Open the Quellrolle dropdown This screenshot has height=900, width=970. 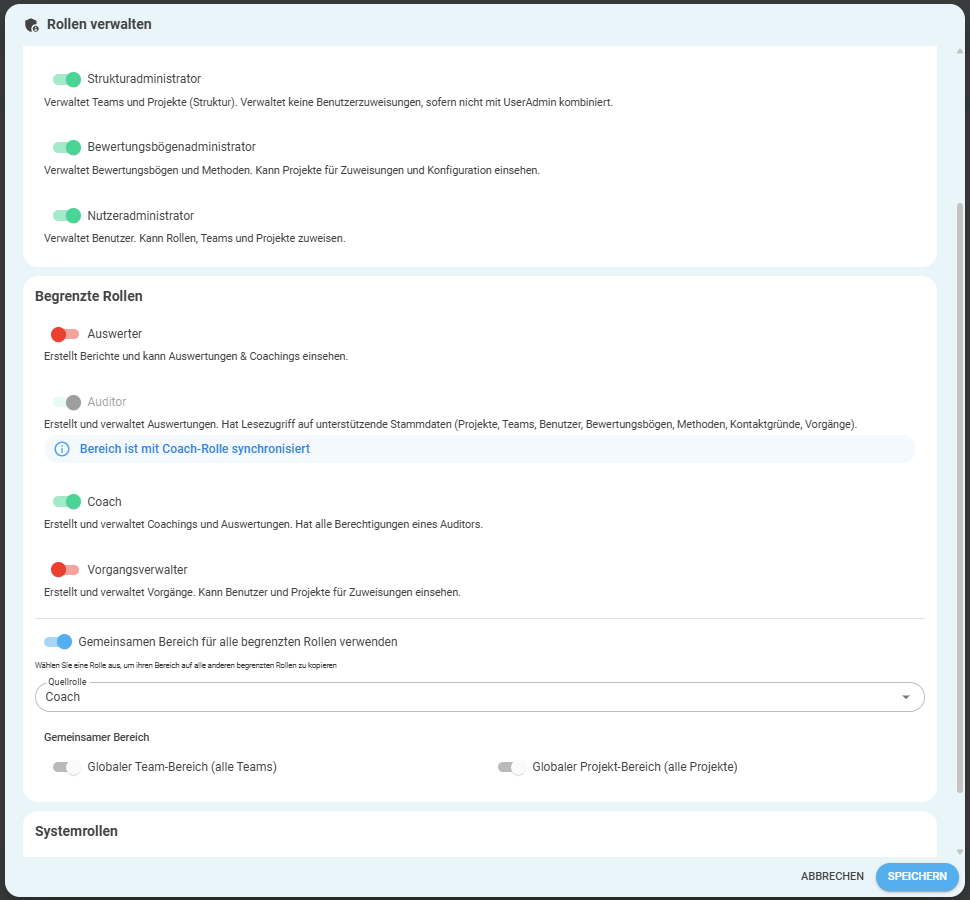click(479, 697)
